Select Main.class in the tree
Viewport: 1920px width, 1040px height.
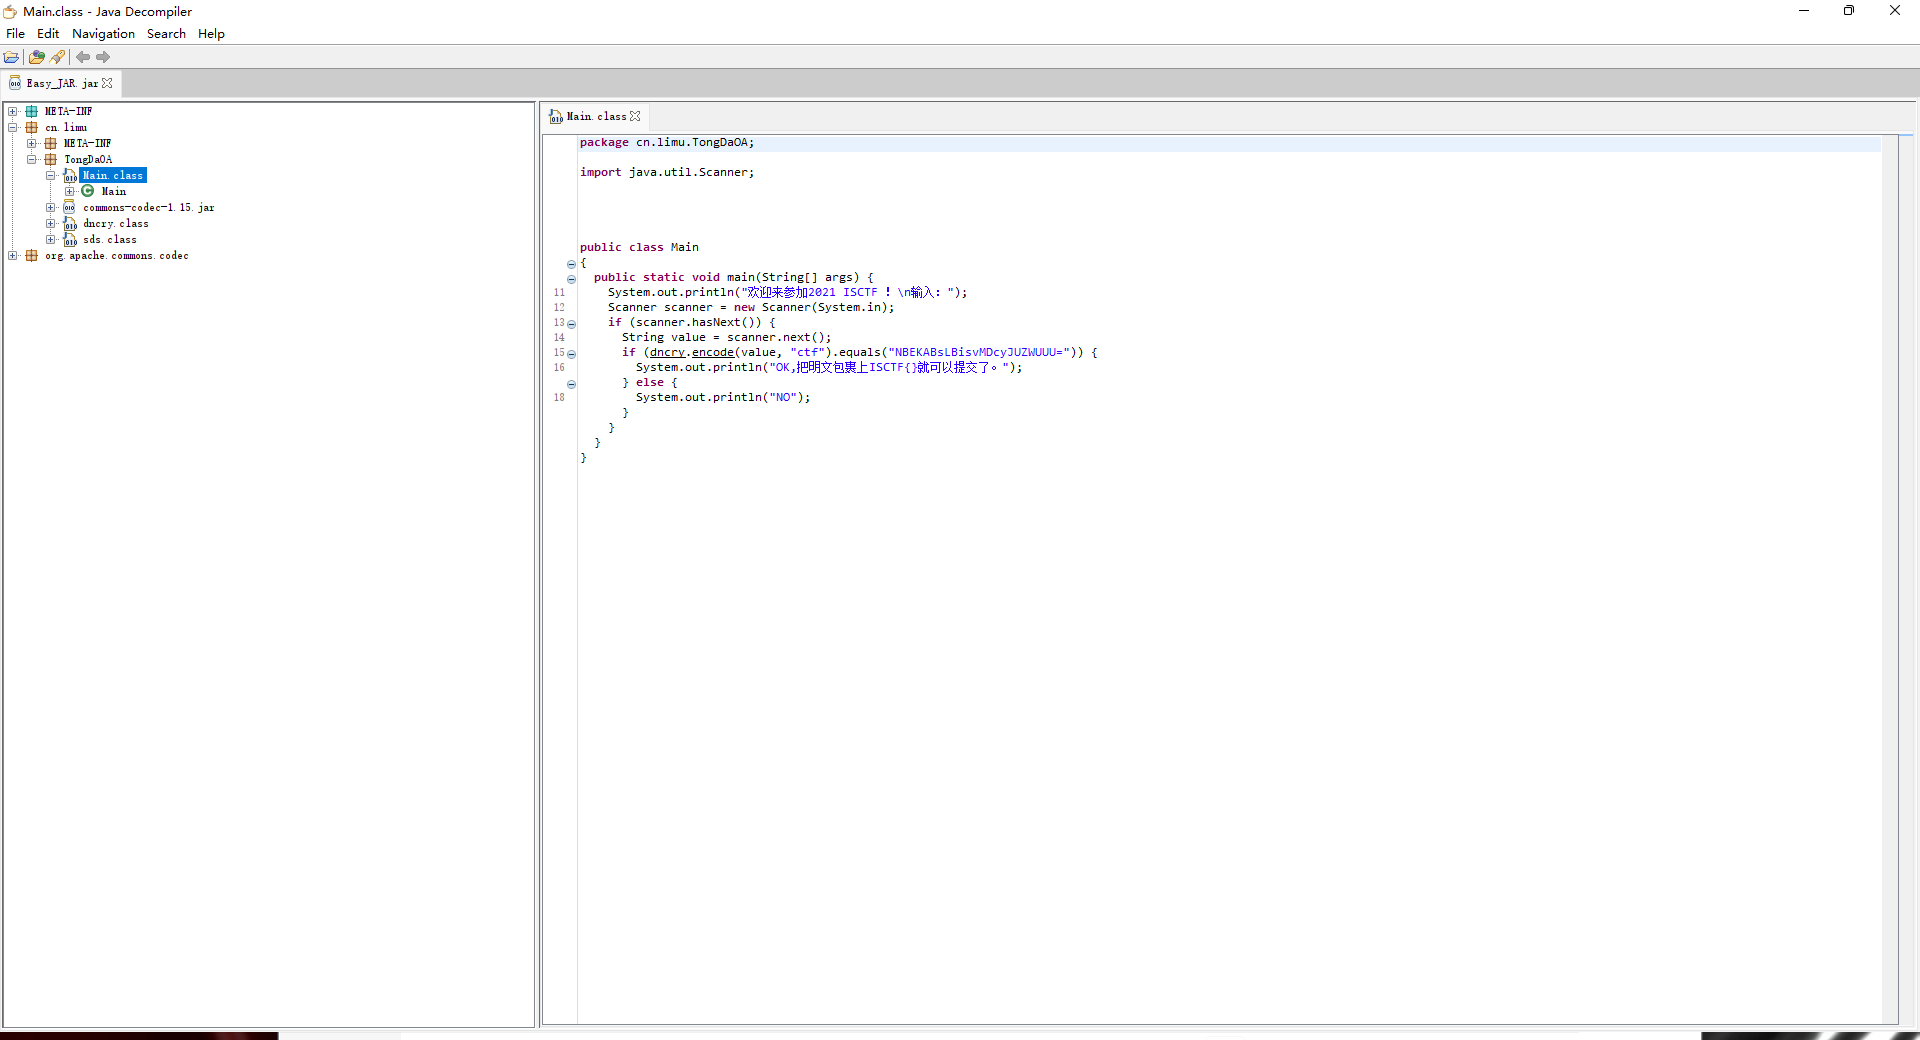click(113, 175)
